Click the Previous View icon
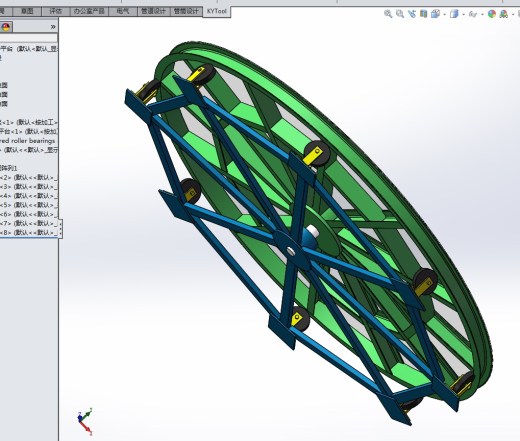 point(412,14)
